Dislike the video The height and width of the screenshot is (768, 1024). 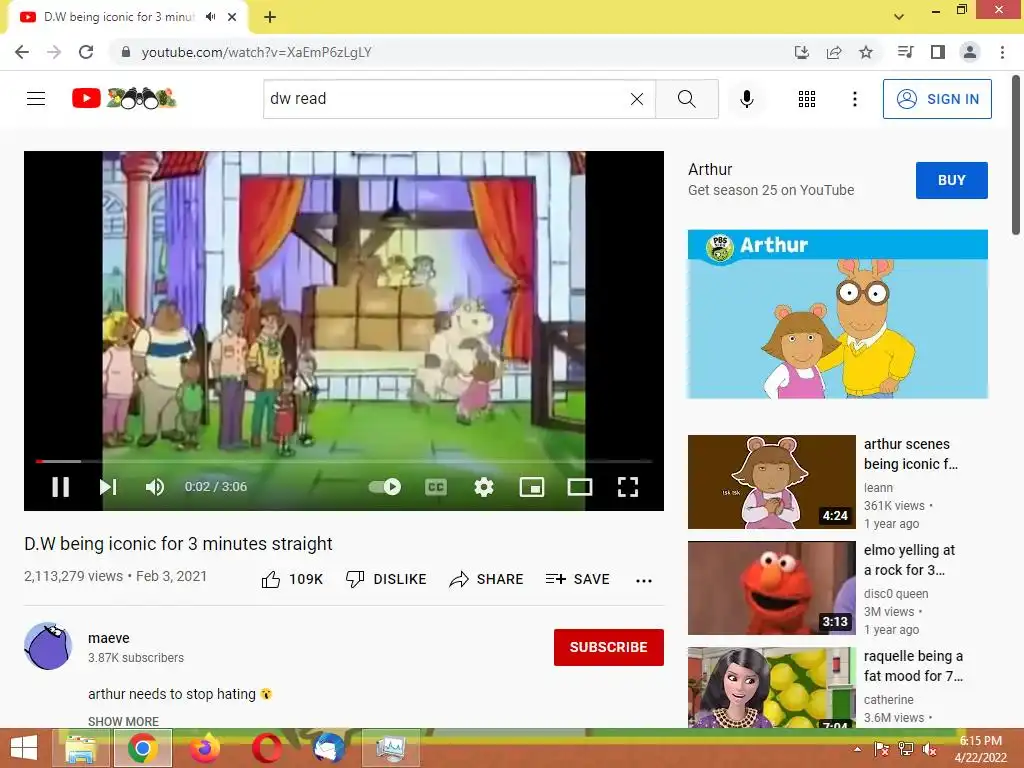pyautogui.click(x=386, y=579)
